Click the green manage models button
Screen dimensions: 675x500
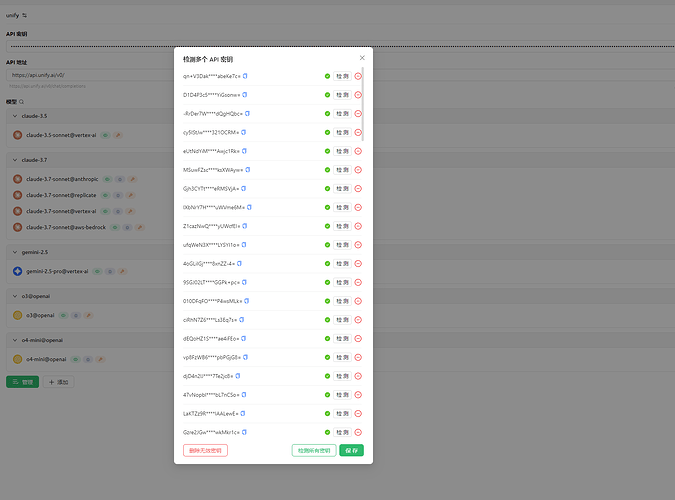(22, 382)
